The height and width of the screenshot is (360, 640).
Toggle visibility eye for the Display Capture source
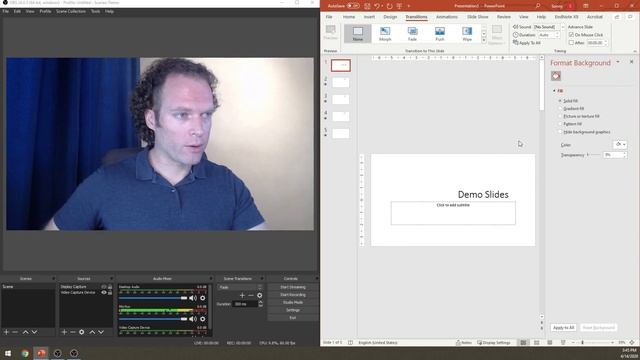(x=104, y=287)
